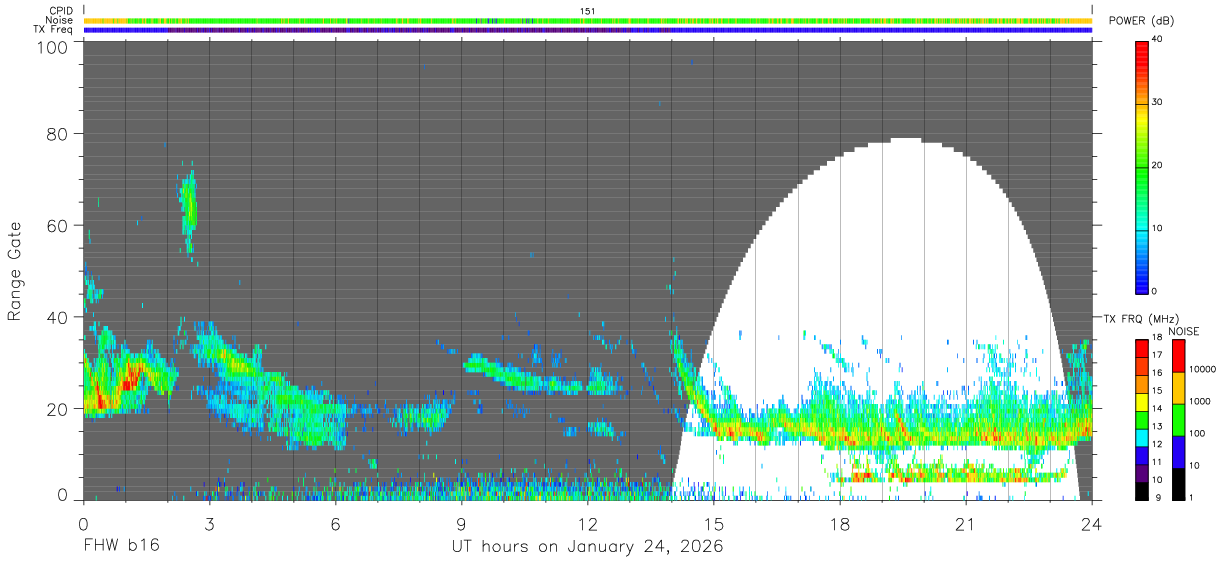Viewport: 1228px width, 567px height.
Task: Click the black segment of the NOISE color bar
Action: pyautogui.click(x=1177, y=484)
